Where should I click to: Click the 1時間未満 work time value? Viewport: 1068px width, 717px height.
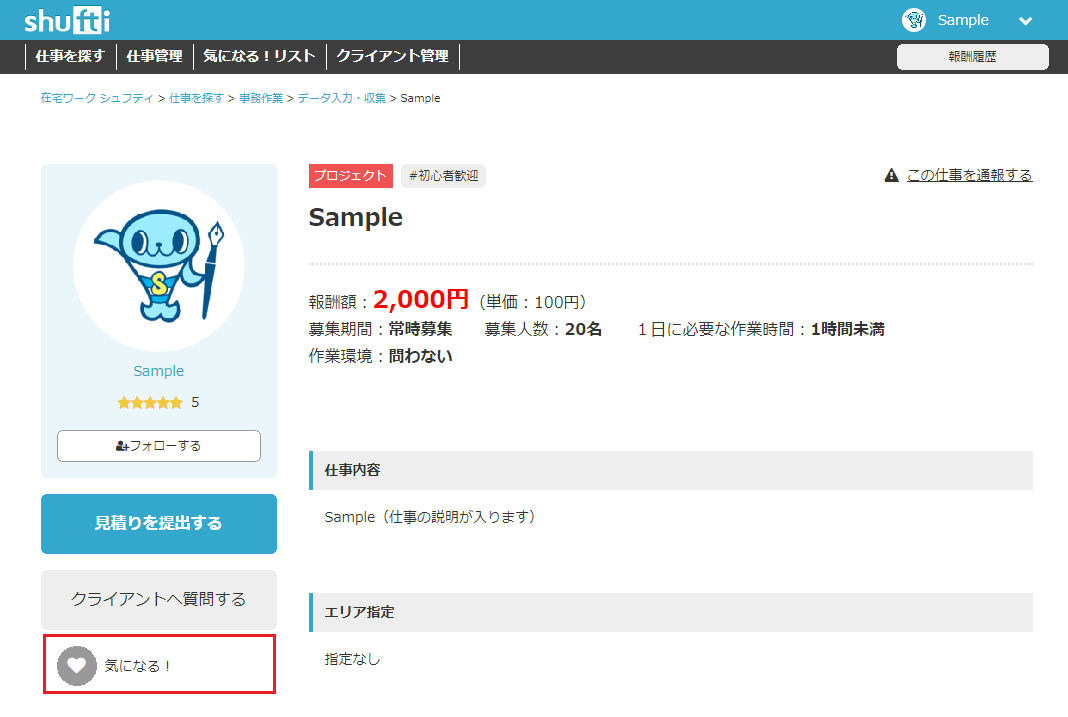[x=848, y=329]
